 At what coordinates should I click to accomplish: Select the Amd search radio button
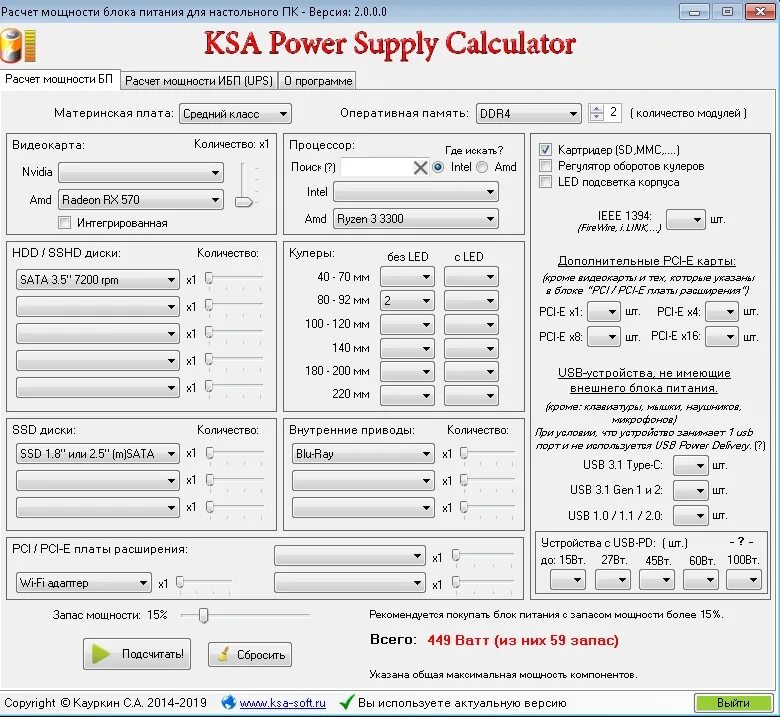point(482,167)
